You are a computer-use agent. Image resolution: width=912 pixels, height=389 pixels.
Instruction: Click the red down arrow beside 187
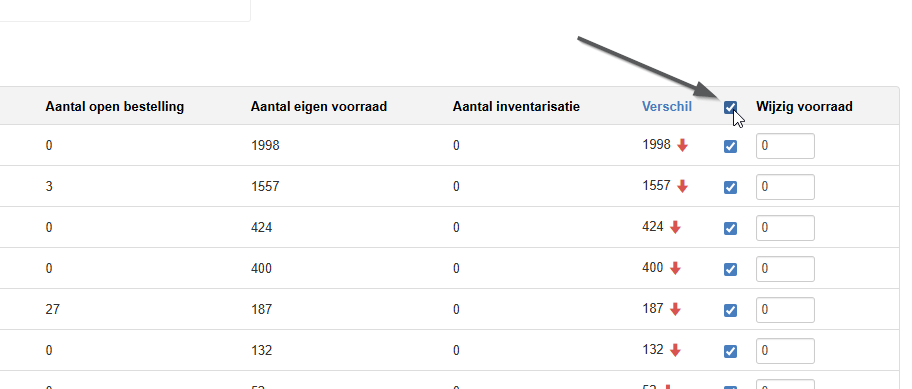coord(675,309)
